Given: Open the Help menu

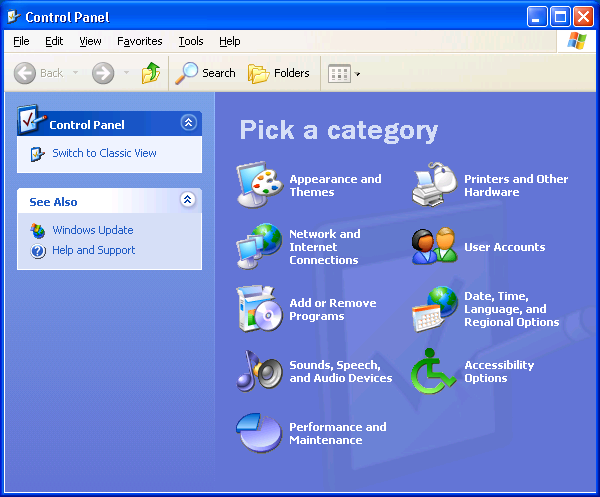Looking at the screenshot, I should tap(230, 41).
